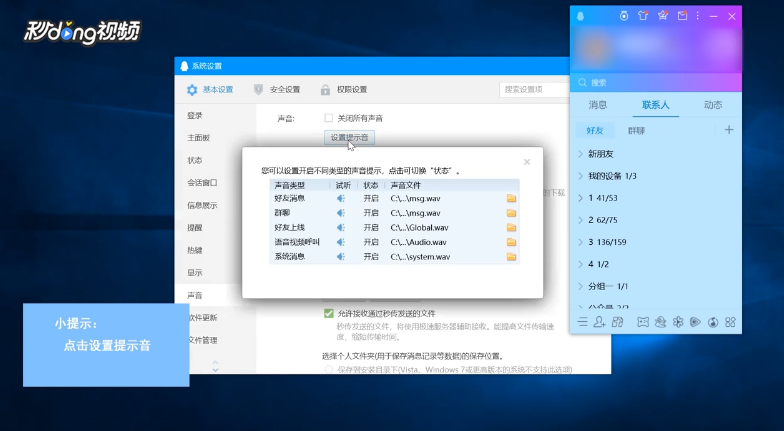The width and height of the screenshot is (784, 431).
Task: Toggle the 系统消息 status 开启
Action: click(371, 256)
